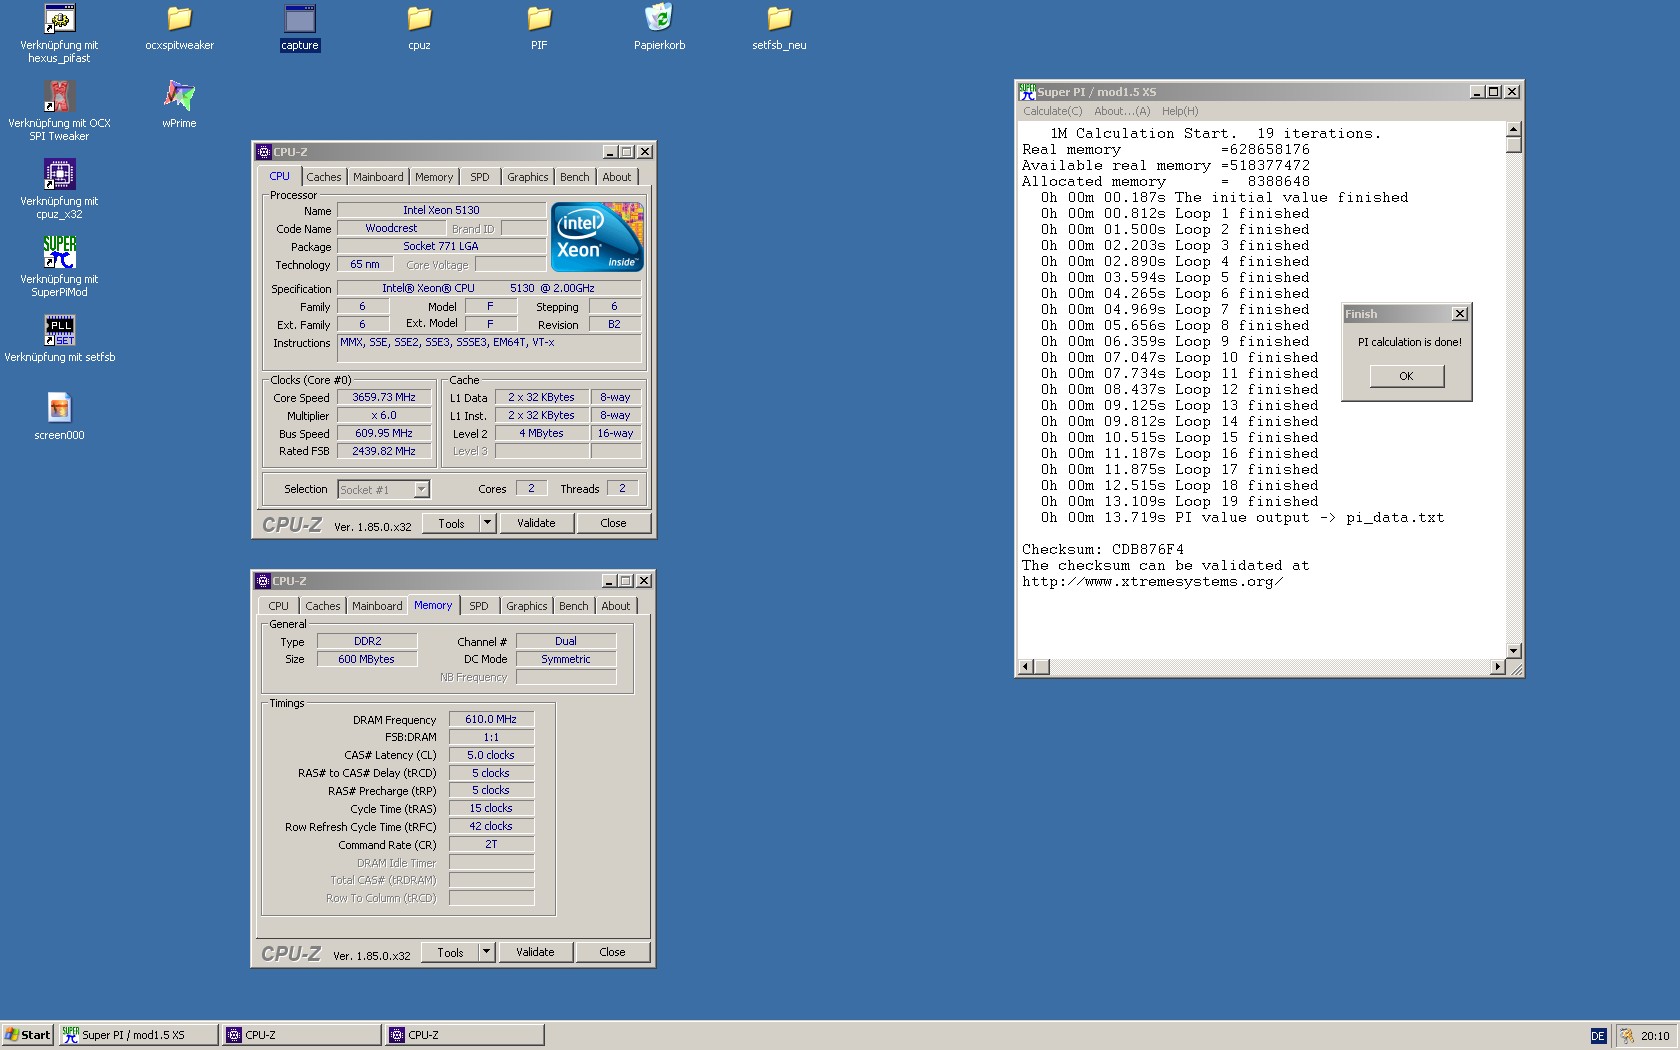The height and width of the screenshot is (1050, 1680).
Task: Open Memory tab in top CPU-Z window
Action: [x=434, y=177]
